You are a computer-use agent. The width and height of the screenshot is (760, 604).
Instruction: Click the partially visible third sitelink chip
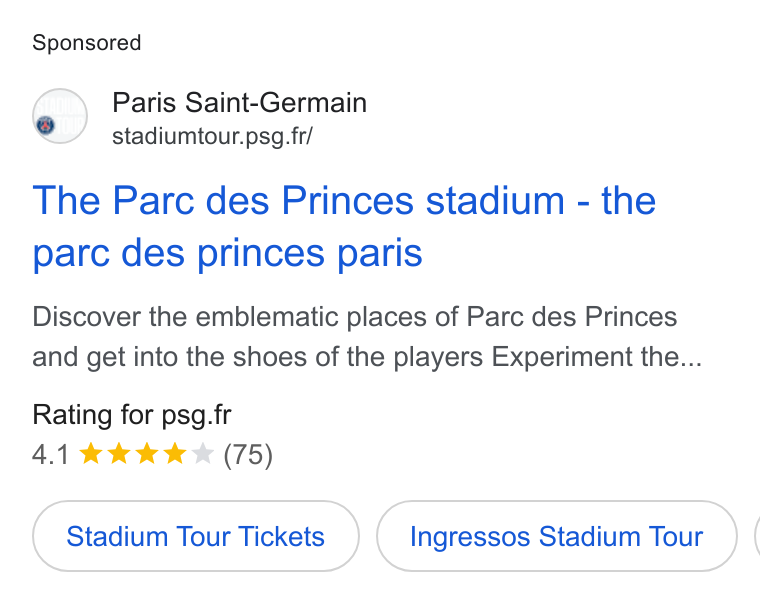click(x=757, y=536)
